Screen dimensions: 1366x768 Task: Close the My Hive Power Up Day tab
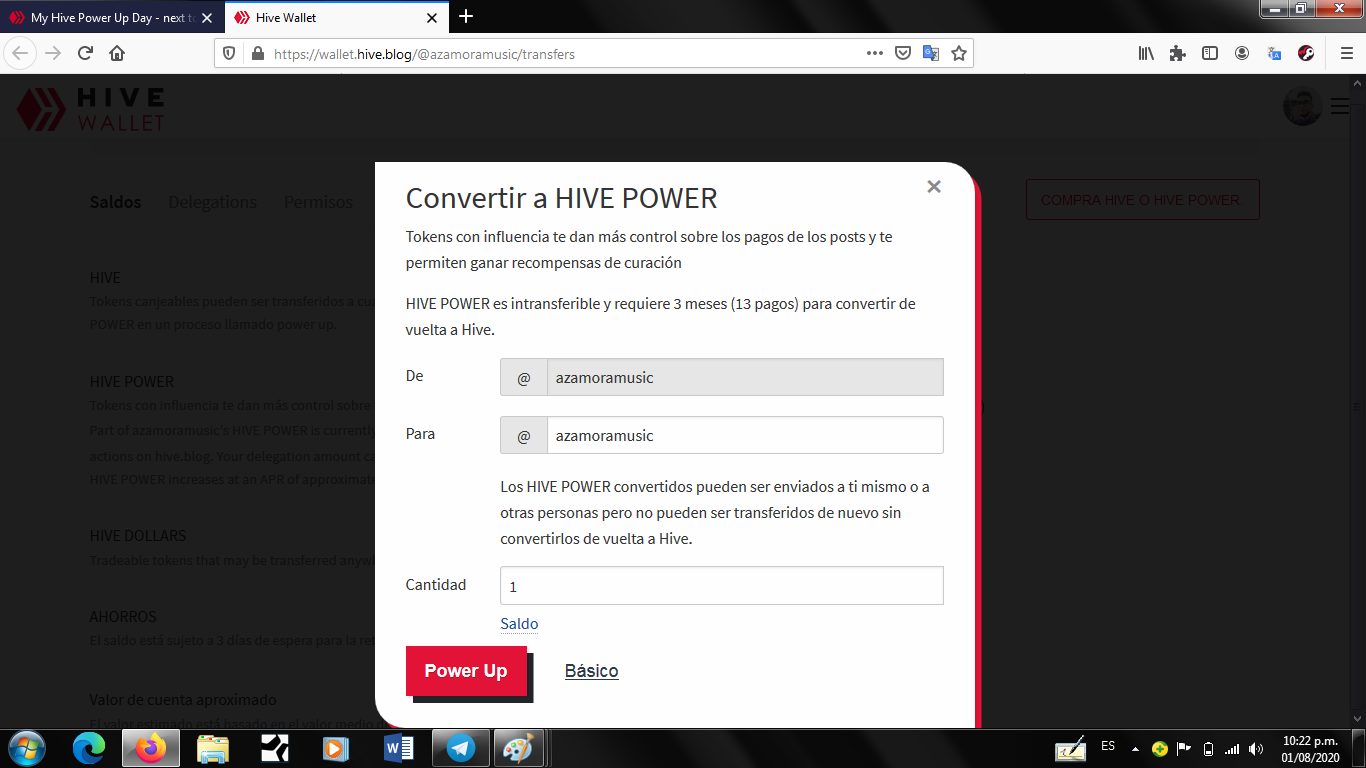pos(207,18)
